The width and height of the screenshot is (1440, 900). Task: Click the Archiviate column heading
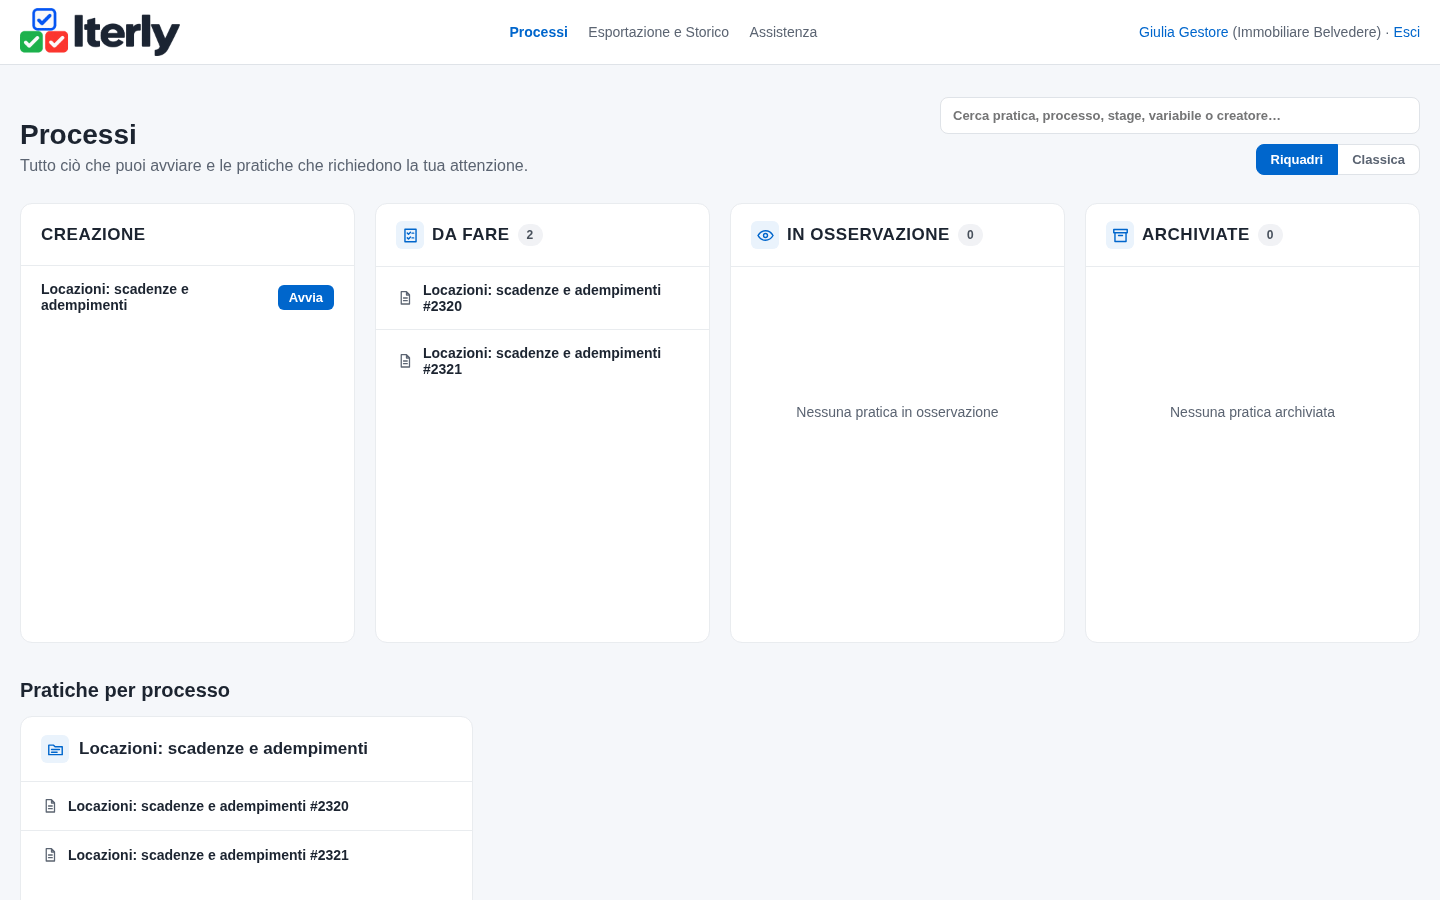(x=1195, y=234)
